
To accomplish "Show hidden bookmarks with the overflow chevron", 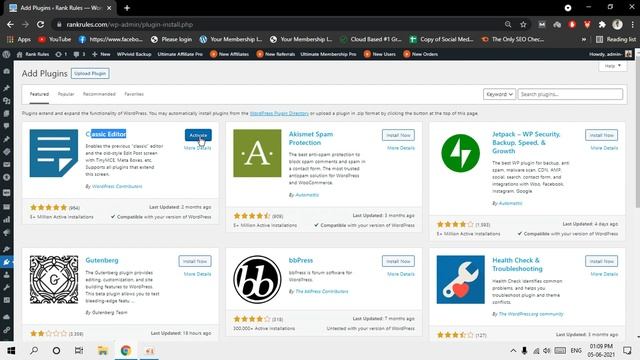I will (x=584, y=39).
